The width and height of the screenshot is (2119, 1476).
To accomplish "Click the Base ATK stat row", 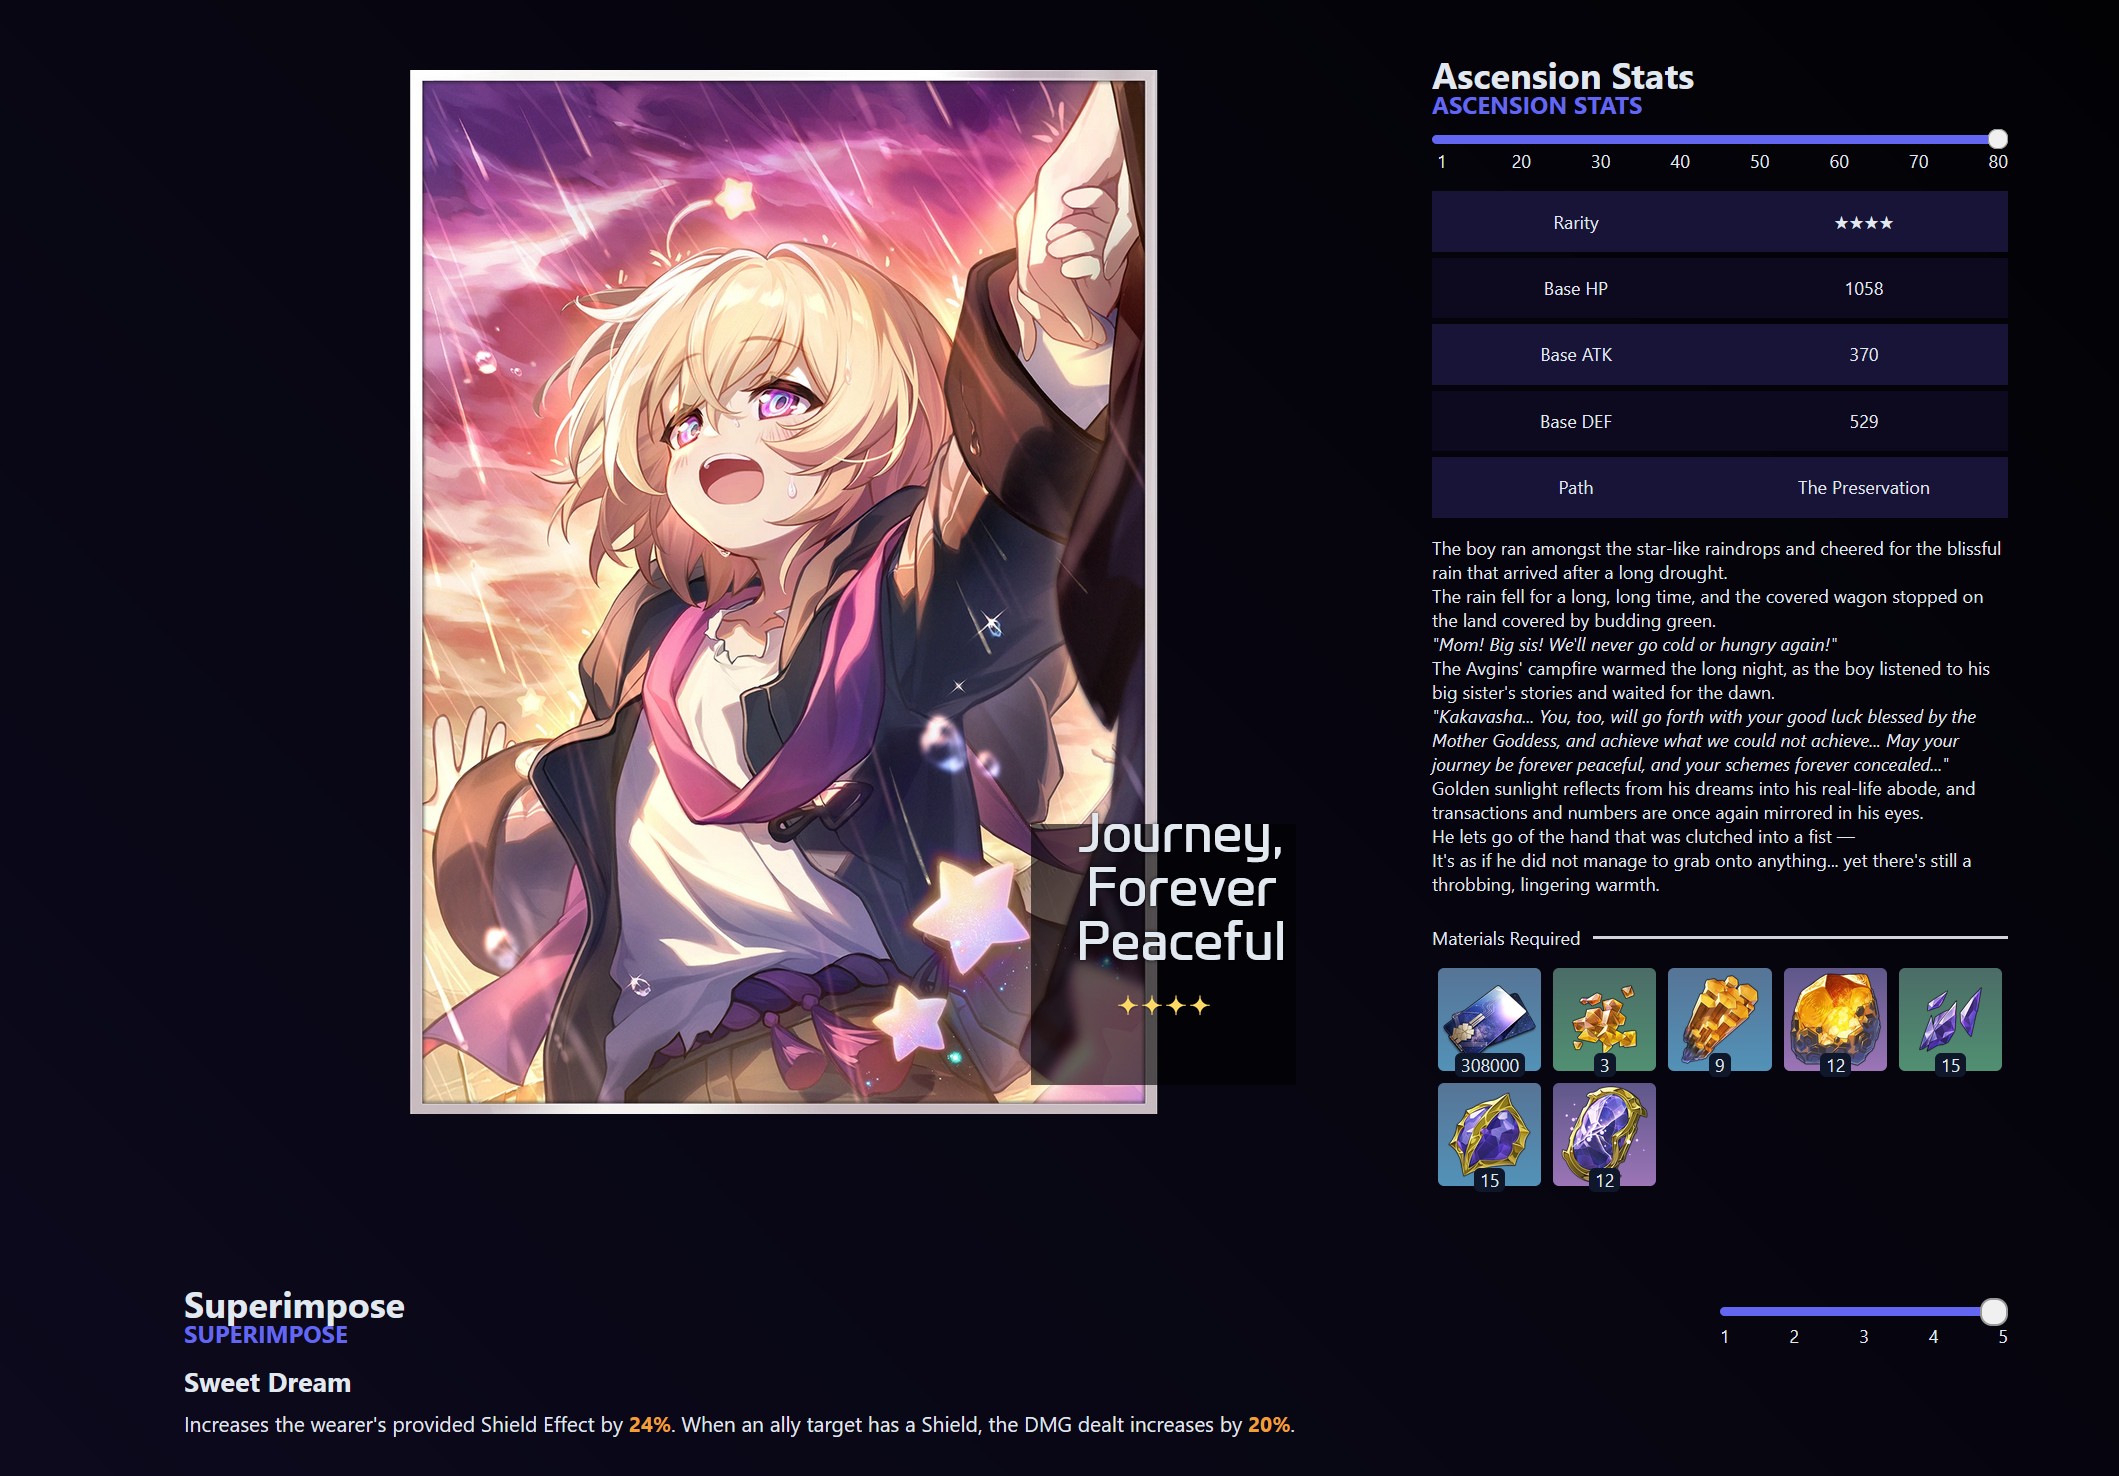I will pyautogui.click(x=1720, y=355).
